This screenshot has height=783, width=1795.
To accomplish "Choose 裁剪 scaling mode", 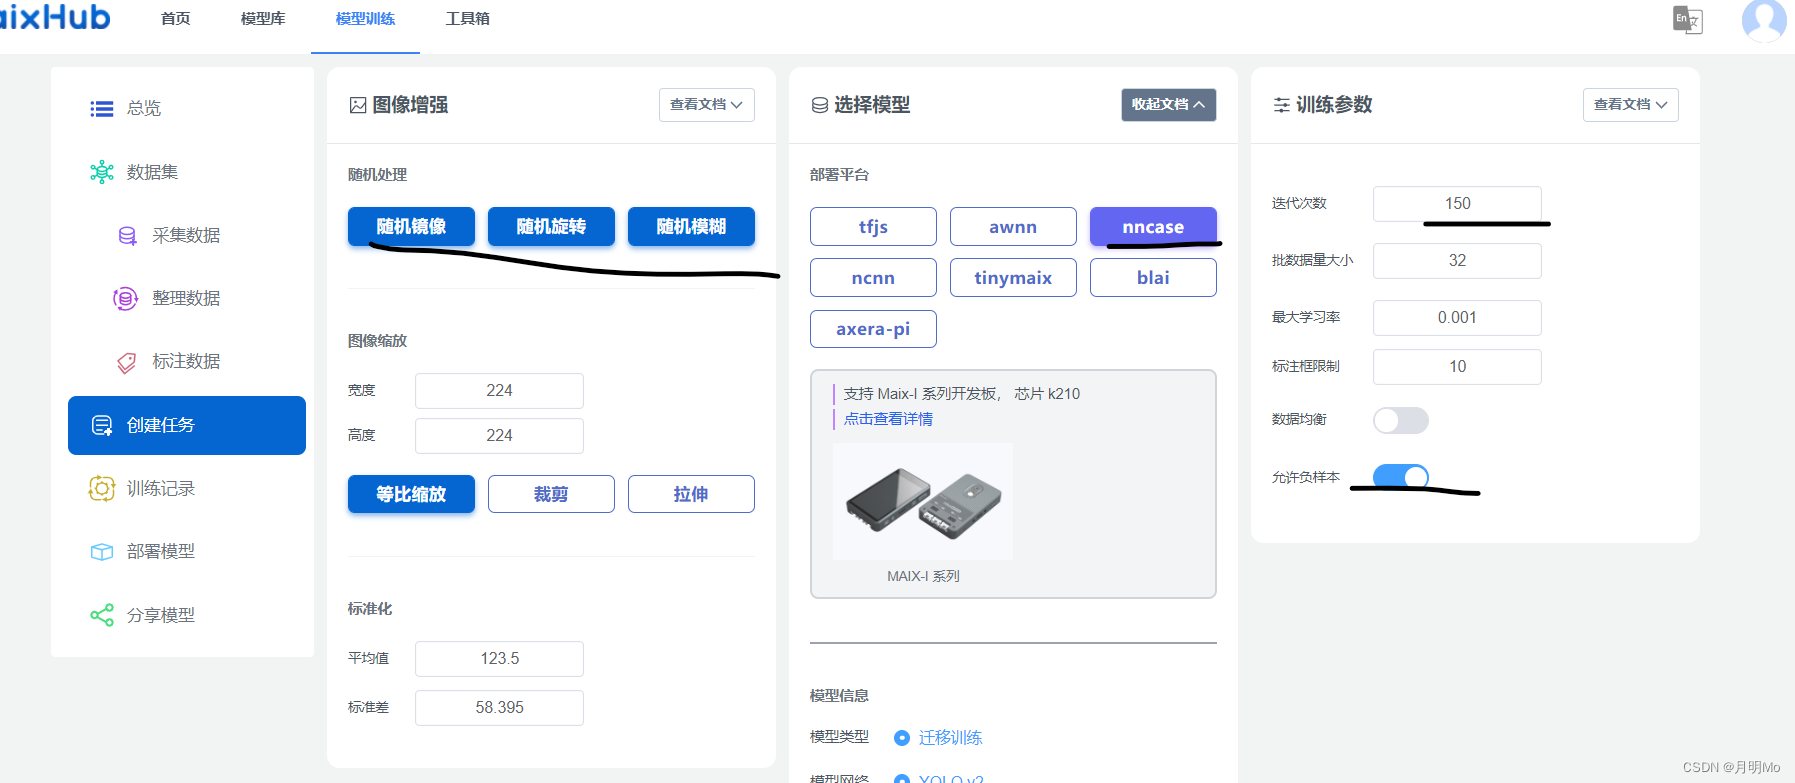I will click(x=551, y=494).
